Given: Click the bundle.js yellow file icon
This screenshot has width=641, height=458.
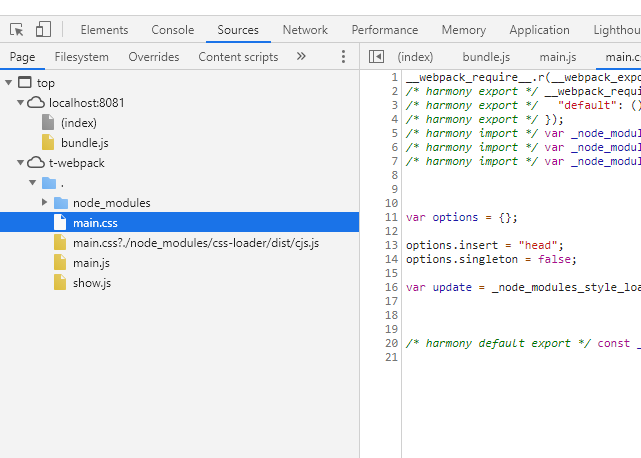Looking at the screenshot, I should pyautogui.click(x=48, y=142).
